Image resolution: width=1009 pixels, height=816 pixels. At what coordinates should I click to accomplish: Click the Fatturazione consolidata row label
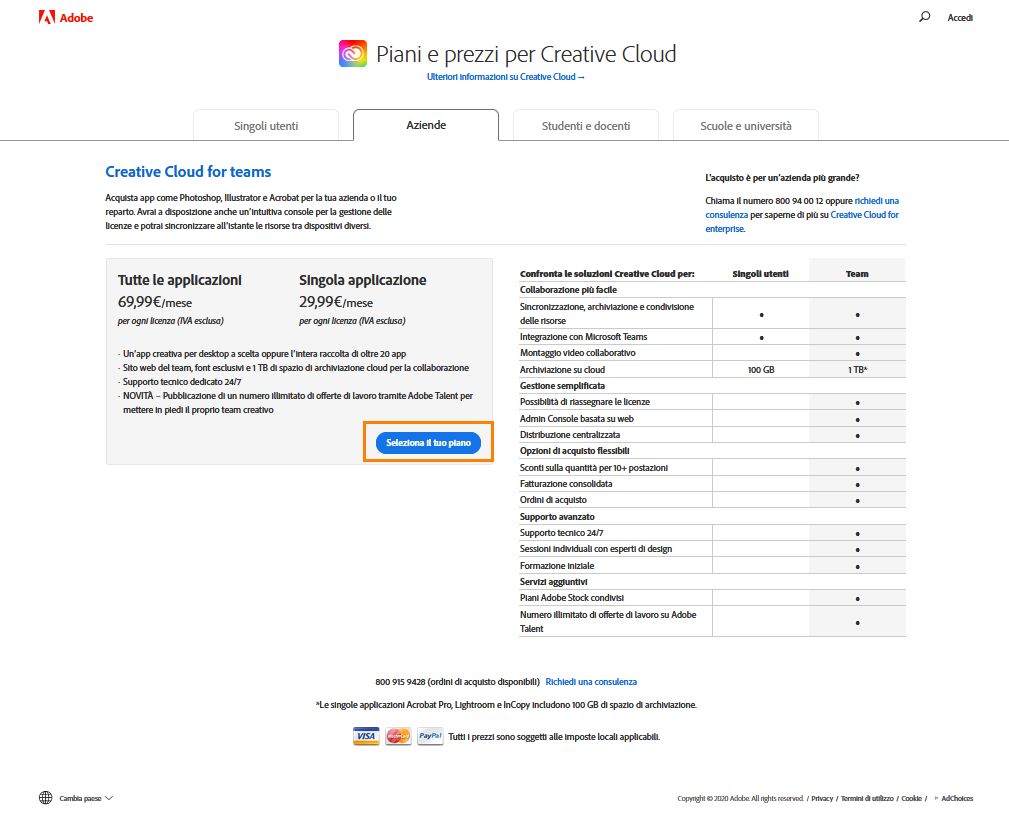pos(566,483)
